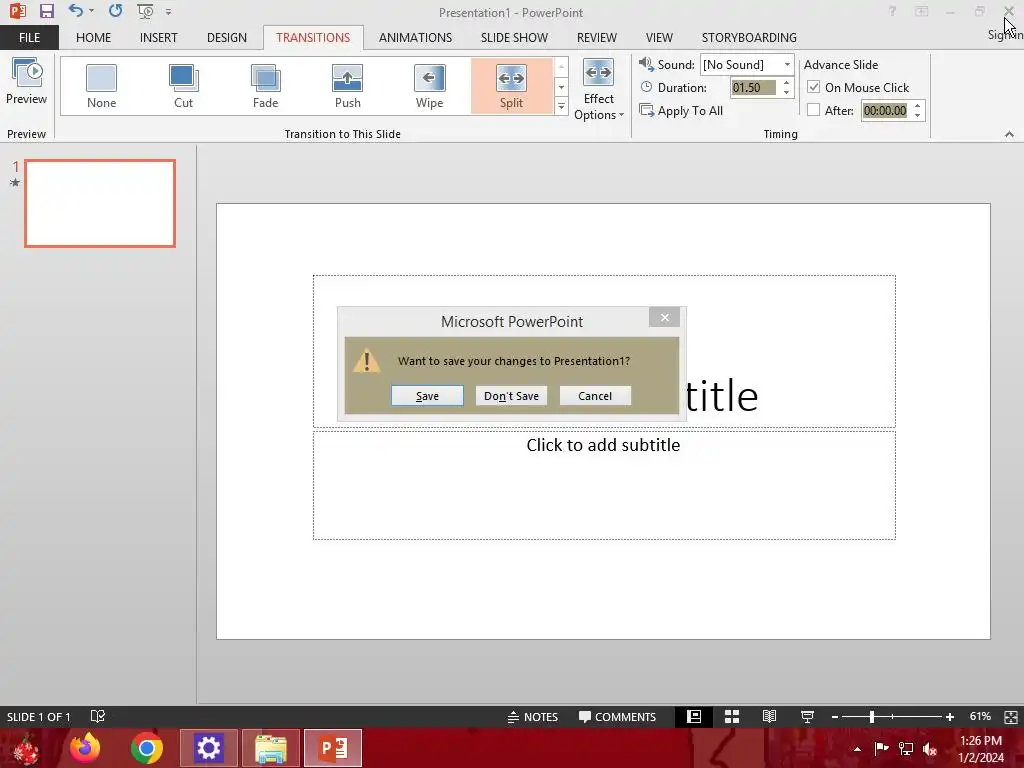Start slideshow from beginning icon in title bar

coord(146,11)
